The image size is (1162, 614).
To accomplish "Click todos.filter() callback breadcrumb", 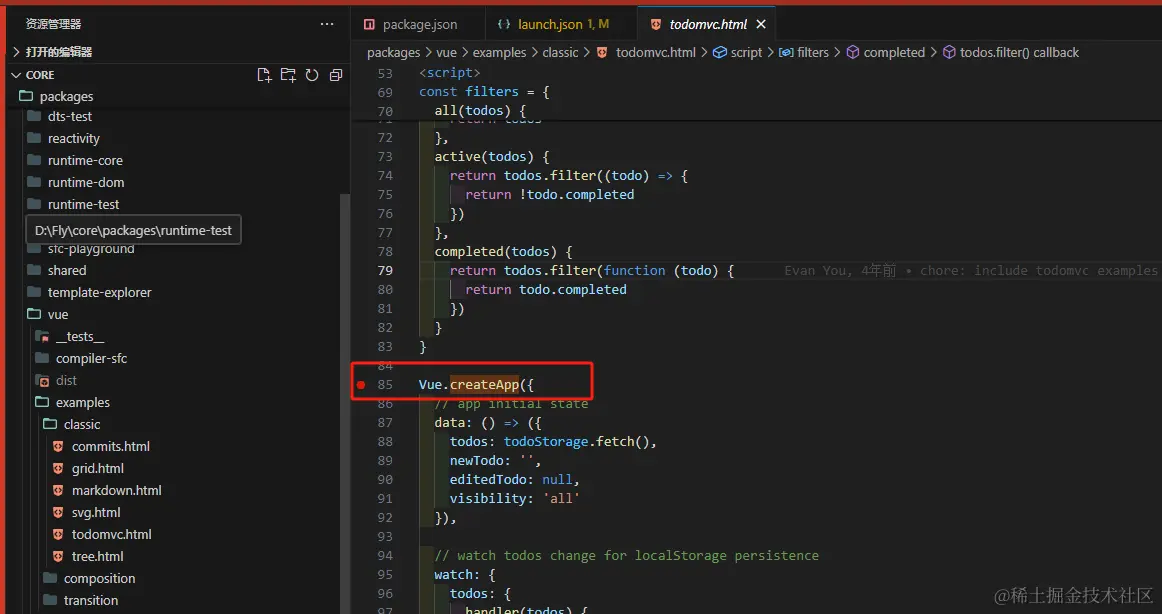I will tap(1011, 53).
